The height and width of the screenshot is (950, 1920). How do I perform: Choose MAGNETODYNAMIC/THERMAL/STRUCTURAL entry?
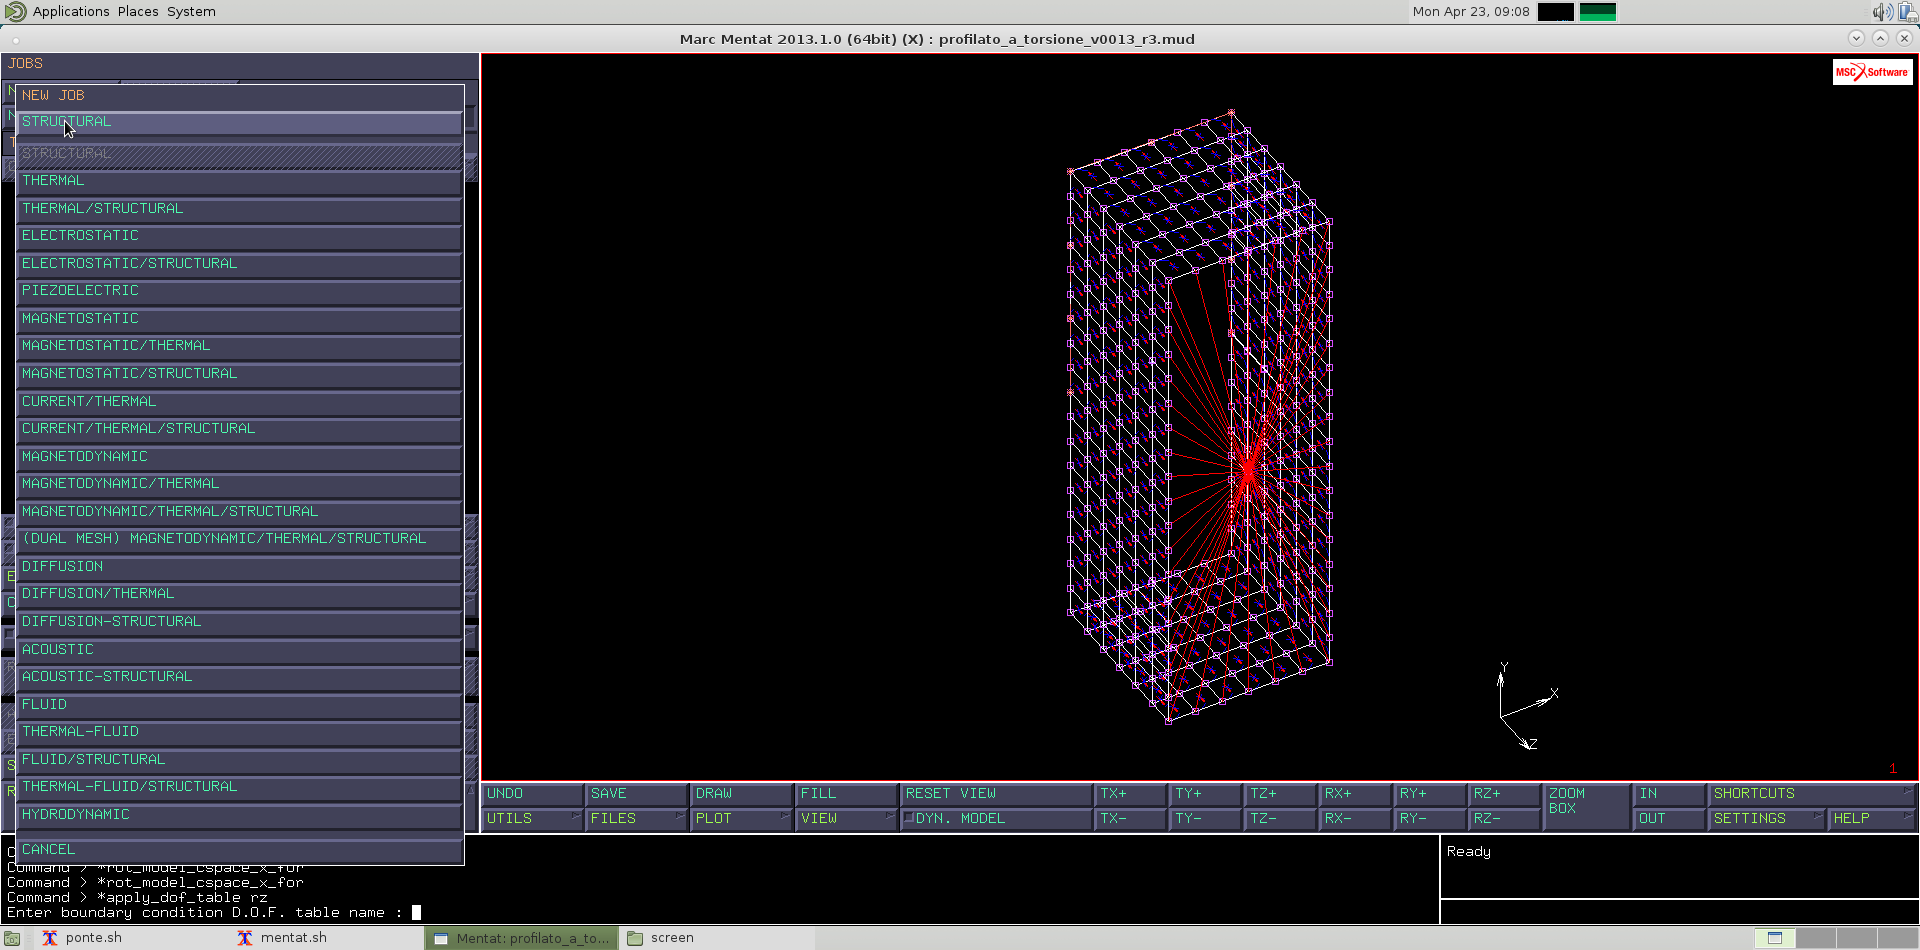coord(239,512)
